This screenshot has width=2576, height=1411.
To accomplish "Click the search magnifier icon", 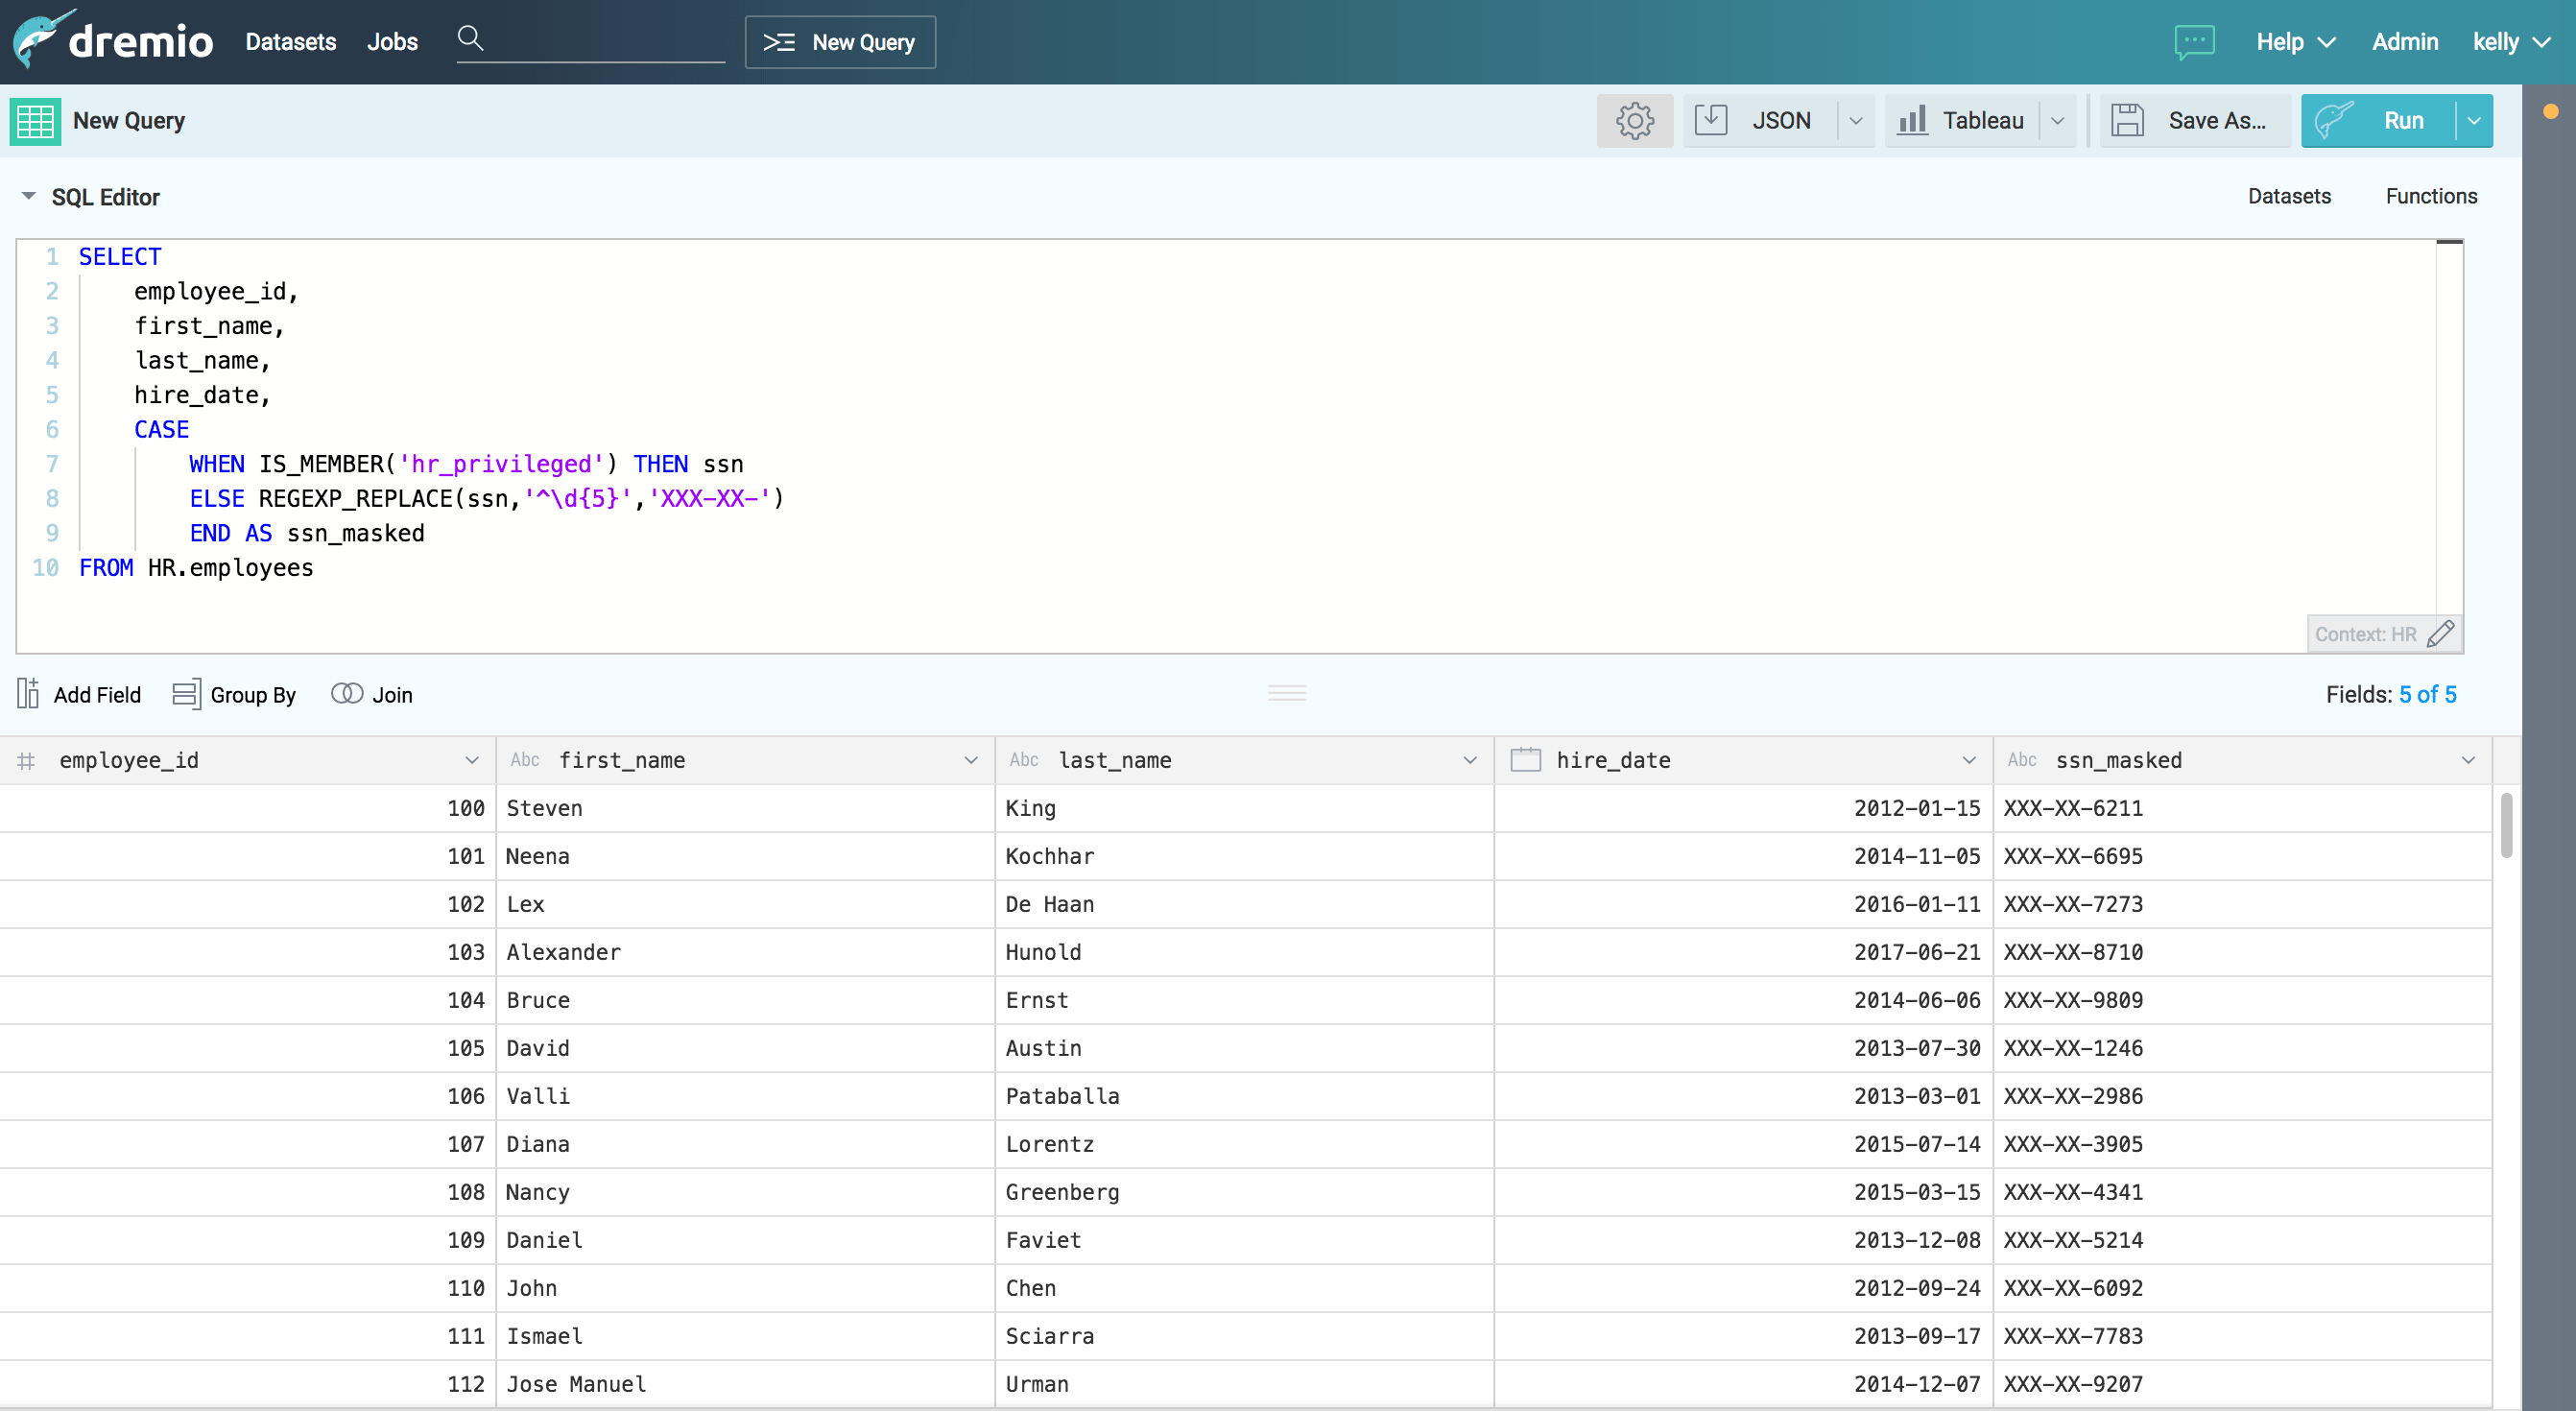I will [x=470, y=39].
